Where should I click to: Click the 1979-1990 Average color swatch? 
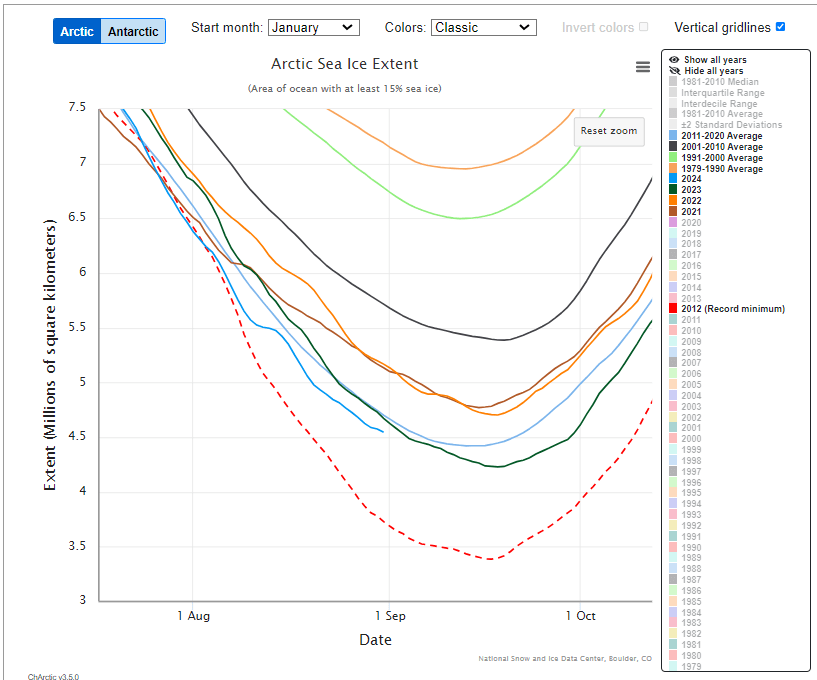pos(674,169)
